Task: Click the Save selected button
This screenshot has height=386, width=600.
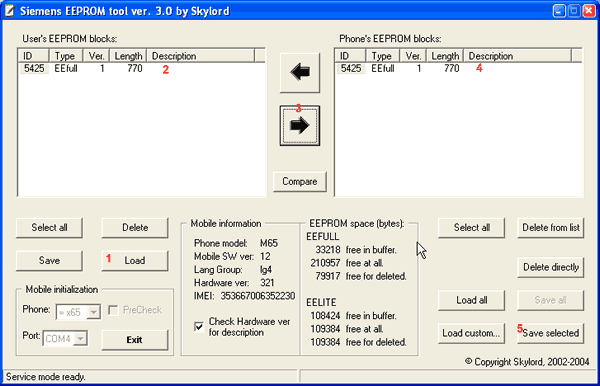Action: tap(550, 333)
